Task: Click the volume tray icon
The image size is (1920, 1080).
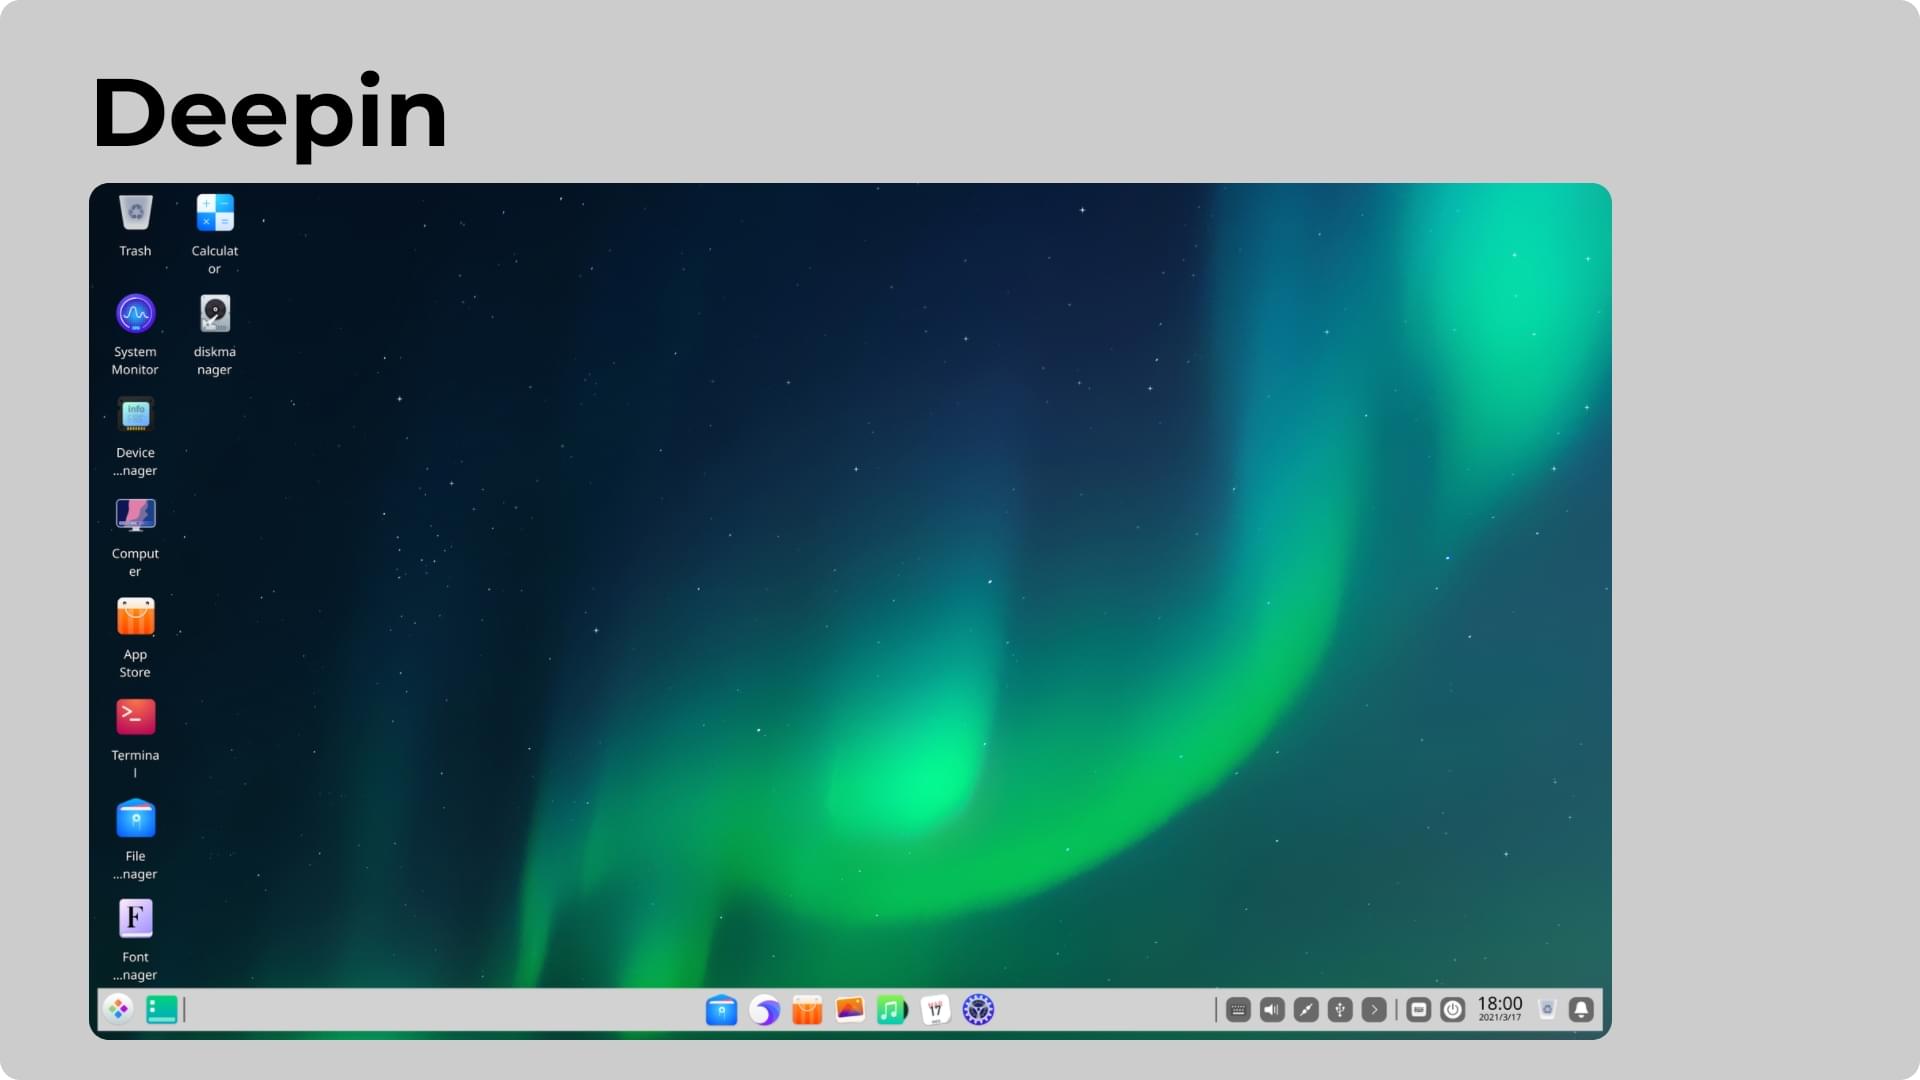Action: (x=1272, y=1010)
